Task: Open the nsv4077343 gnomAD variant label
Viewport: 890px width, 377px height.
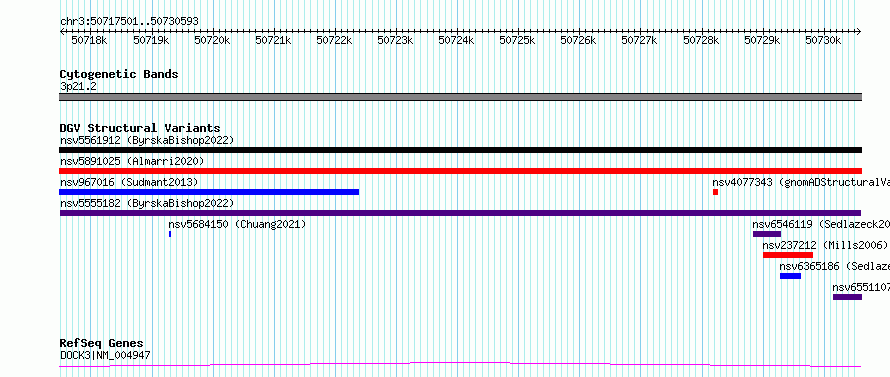Action: coord(801,182)
